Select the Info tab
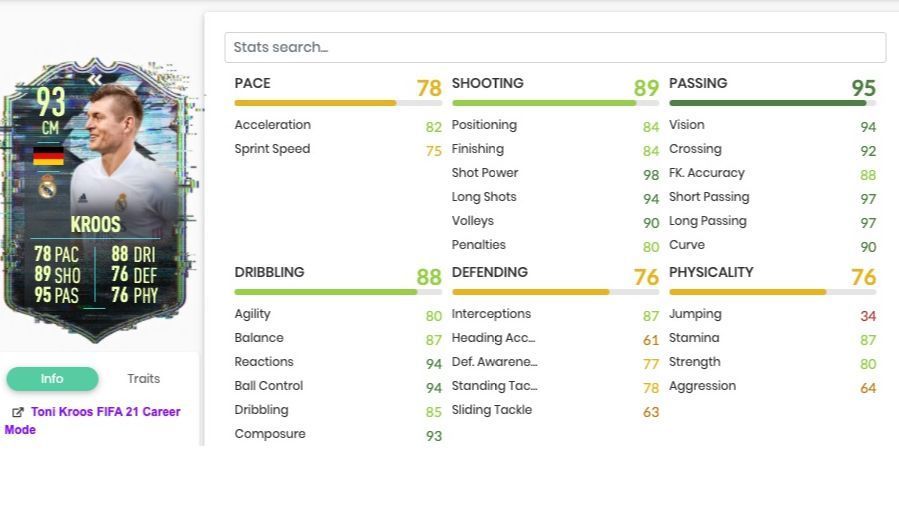The image size is (899, 506). [52, 379]
